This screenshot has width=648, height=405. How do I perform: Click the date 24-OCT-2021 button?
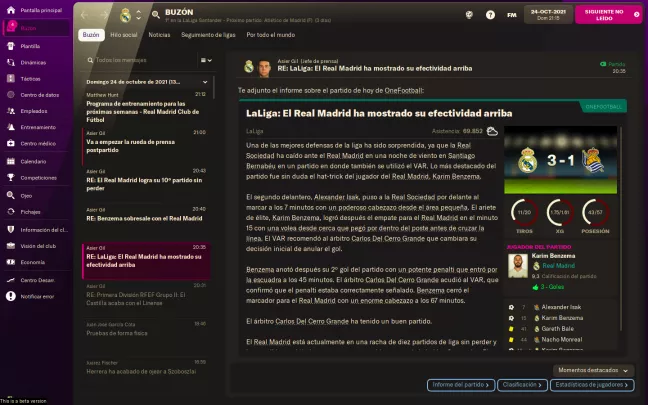[548, 15]
